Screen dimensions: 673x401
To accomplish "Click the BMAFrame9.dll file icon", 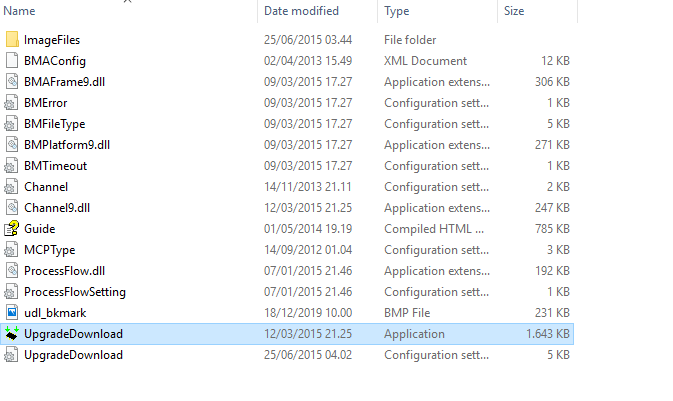I will pyautogui.click(x=12, y=82).
